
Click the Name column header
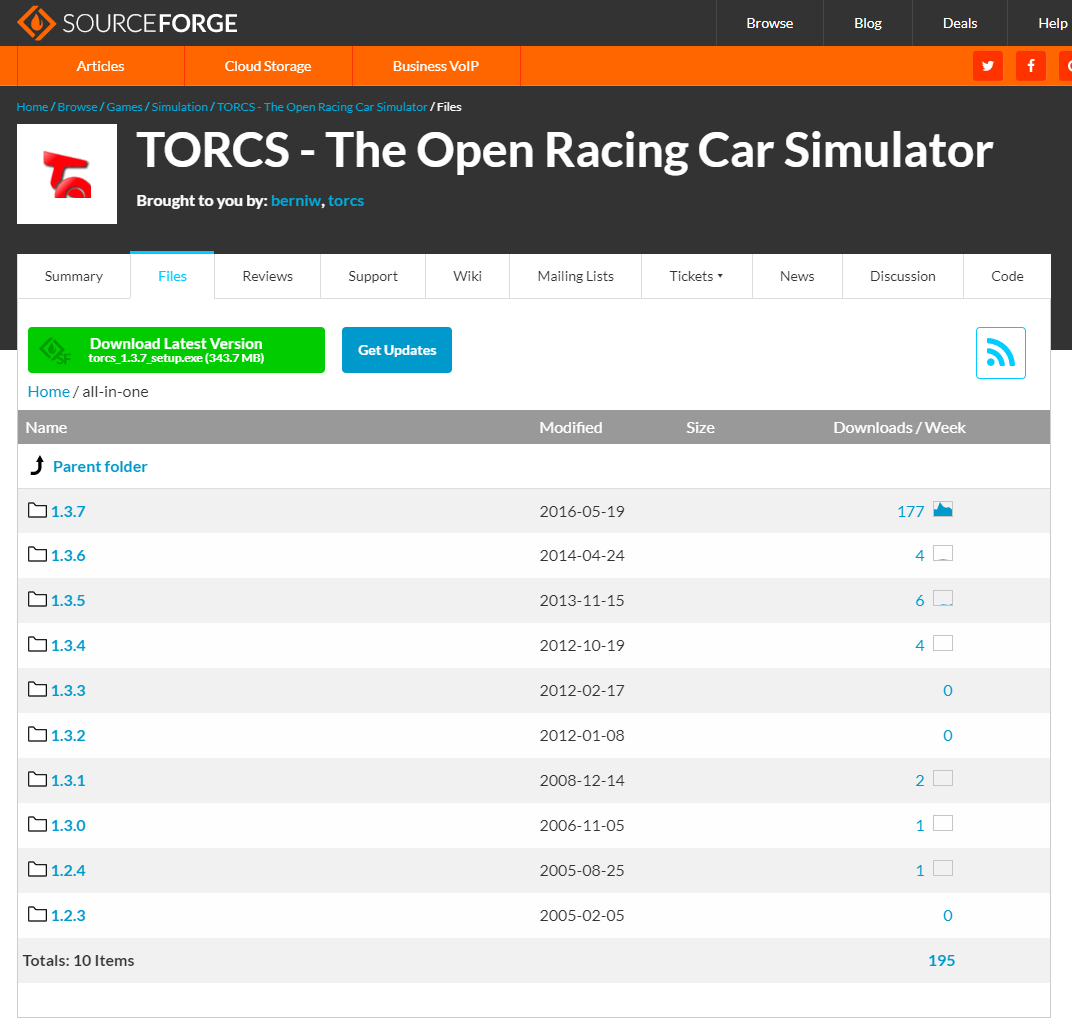coord(46,427)
